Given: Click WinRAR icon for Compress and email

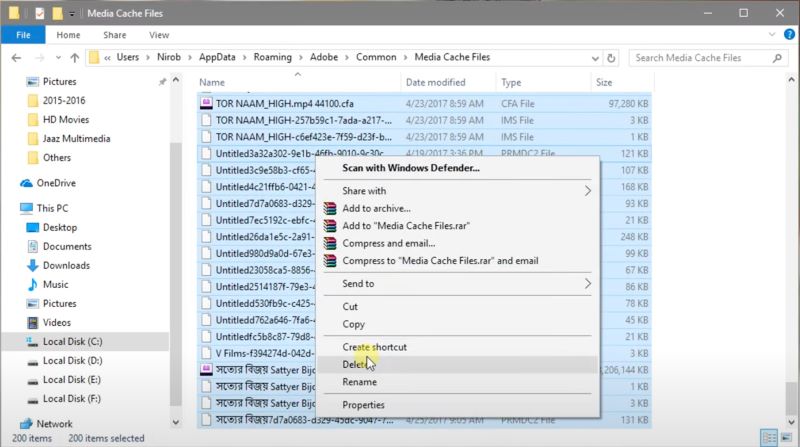Looking at the screenshot, I should pos(330,243).
